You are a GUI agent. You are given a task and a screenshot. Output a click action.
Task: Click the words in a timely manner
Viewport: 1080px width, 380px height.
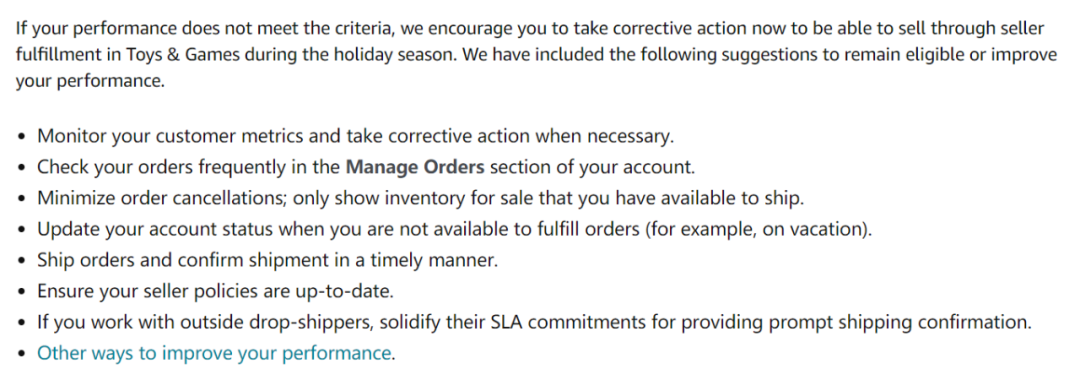click(419, 260)
